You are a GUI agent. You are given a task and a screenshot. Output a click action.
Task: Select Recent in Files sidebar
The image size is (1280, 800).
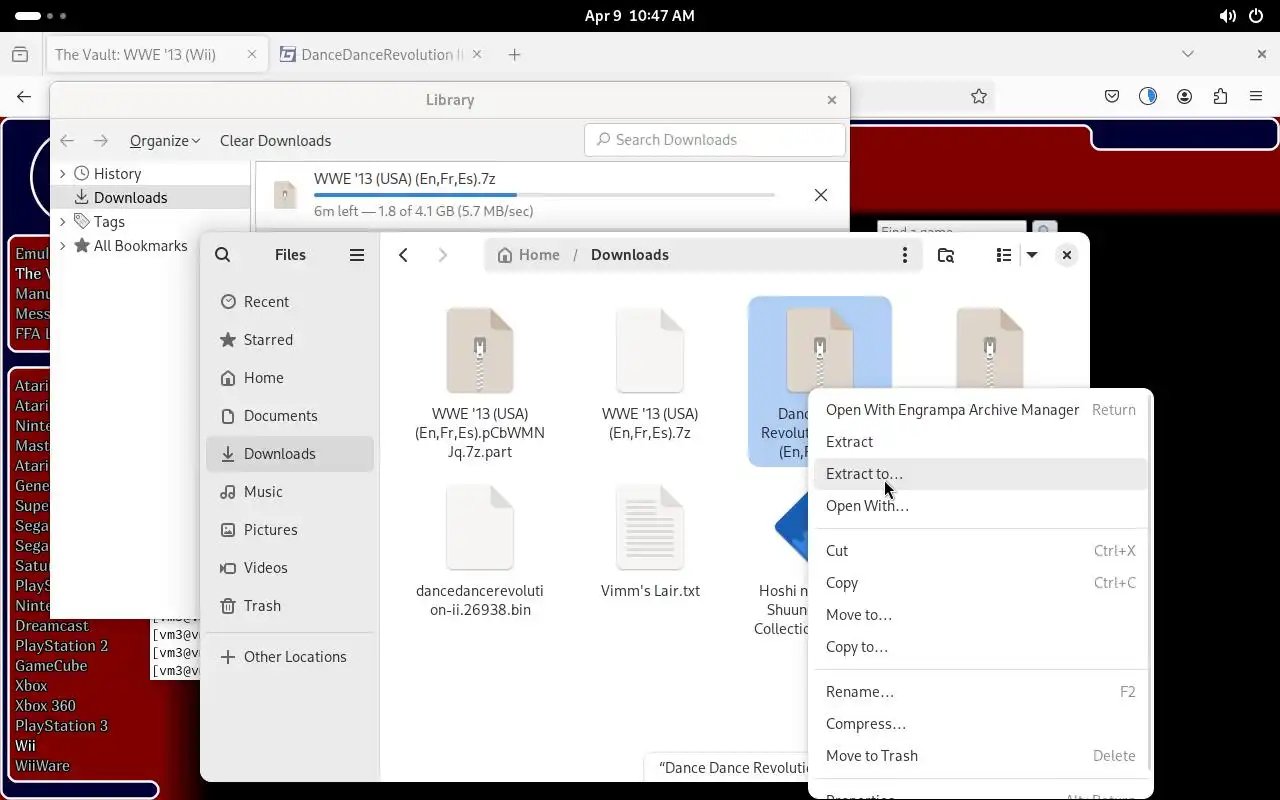pyautogui.click(x=290, y=302)
